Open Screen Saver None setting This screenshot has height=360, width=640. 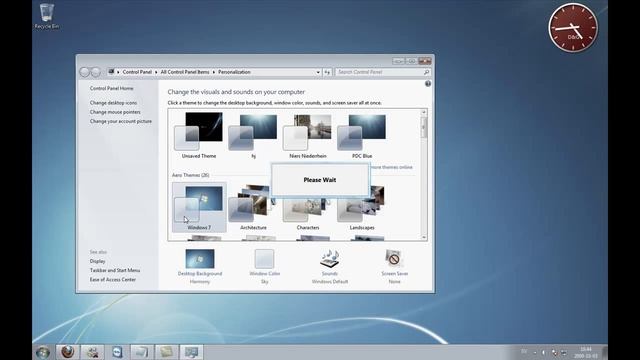pyautogui.click(x=394, y=266)
